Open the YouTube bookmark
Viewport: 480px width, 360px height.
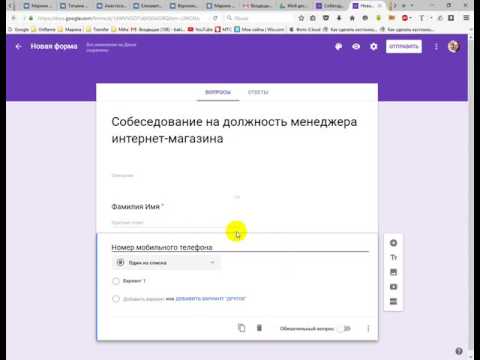[200, 29]
